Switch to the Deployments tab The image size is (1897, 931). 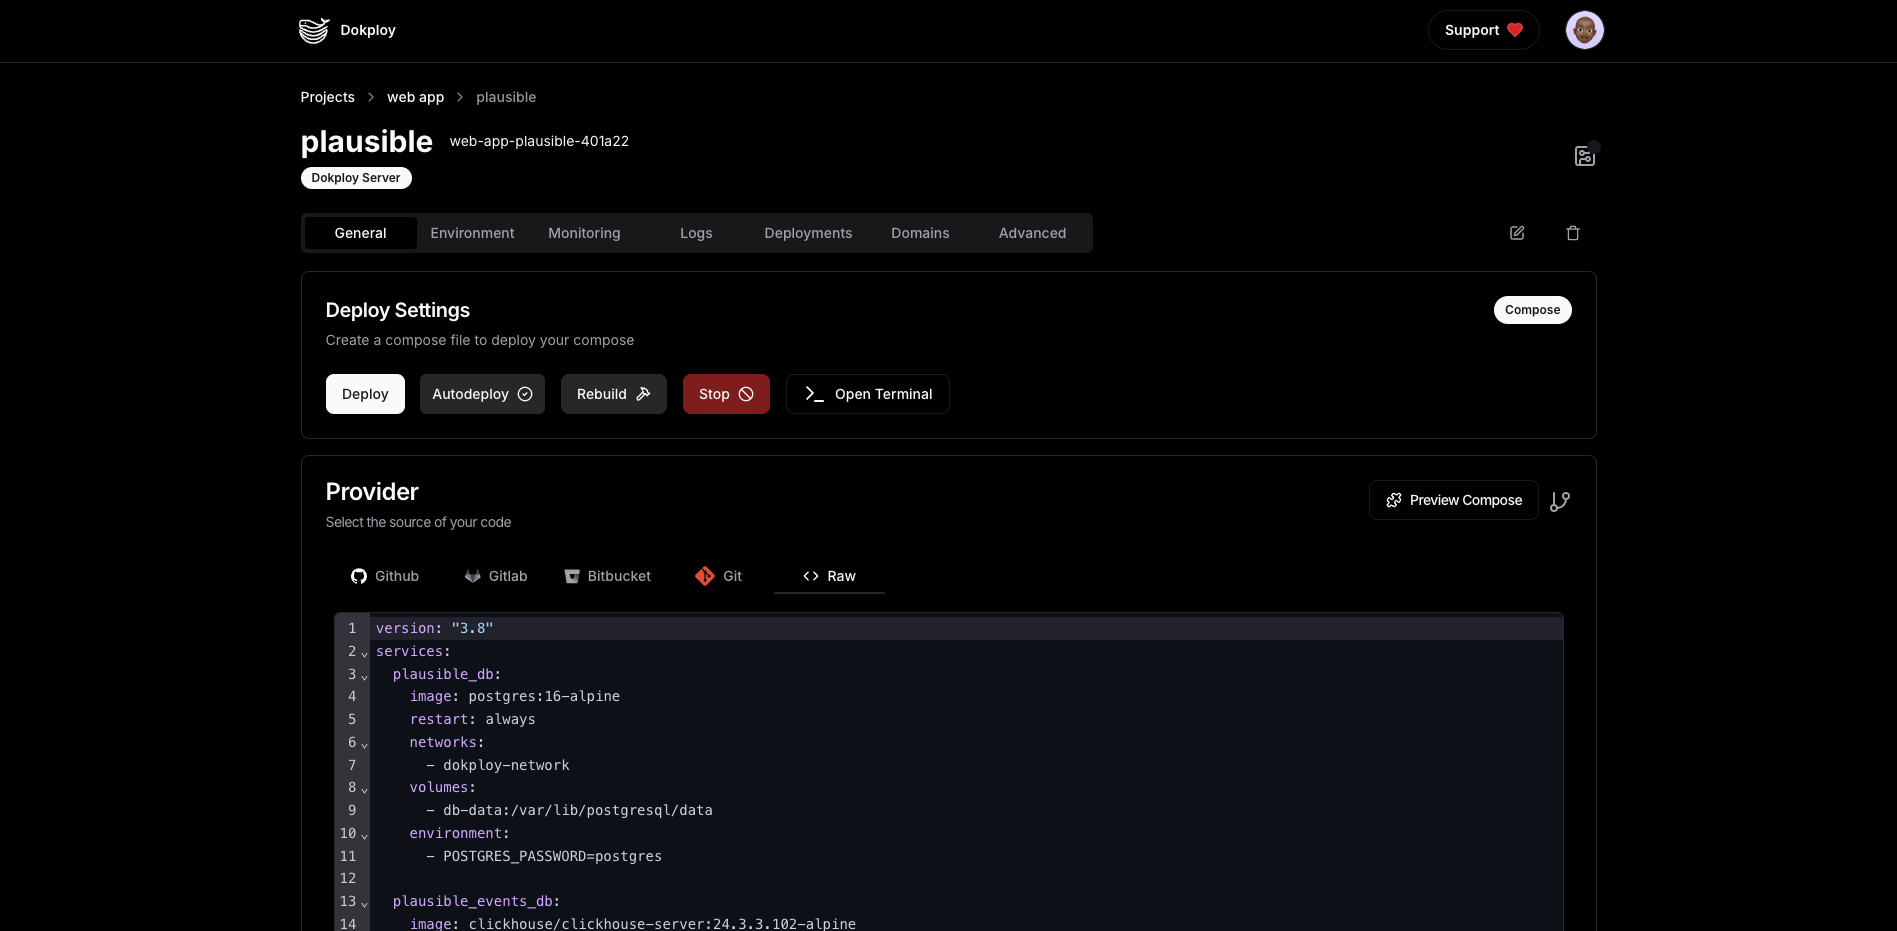(809, 233)
